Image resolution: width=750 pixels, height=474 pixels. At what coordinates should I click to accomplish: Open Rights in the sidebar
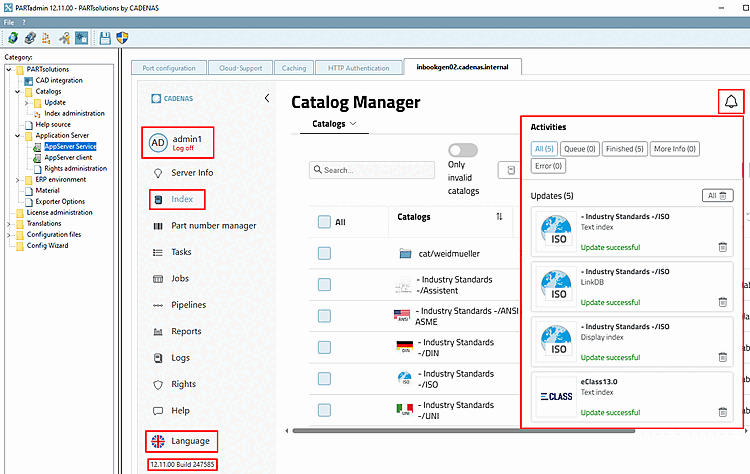[183, 384]
